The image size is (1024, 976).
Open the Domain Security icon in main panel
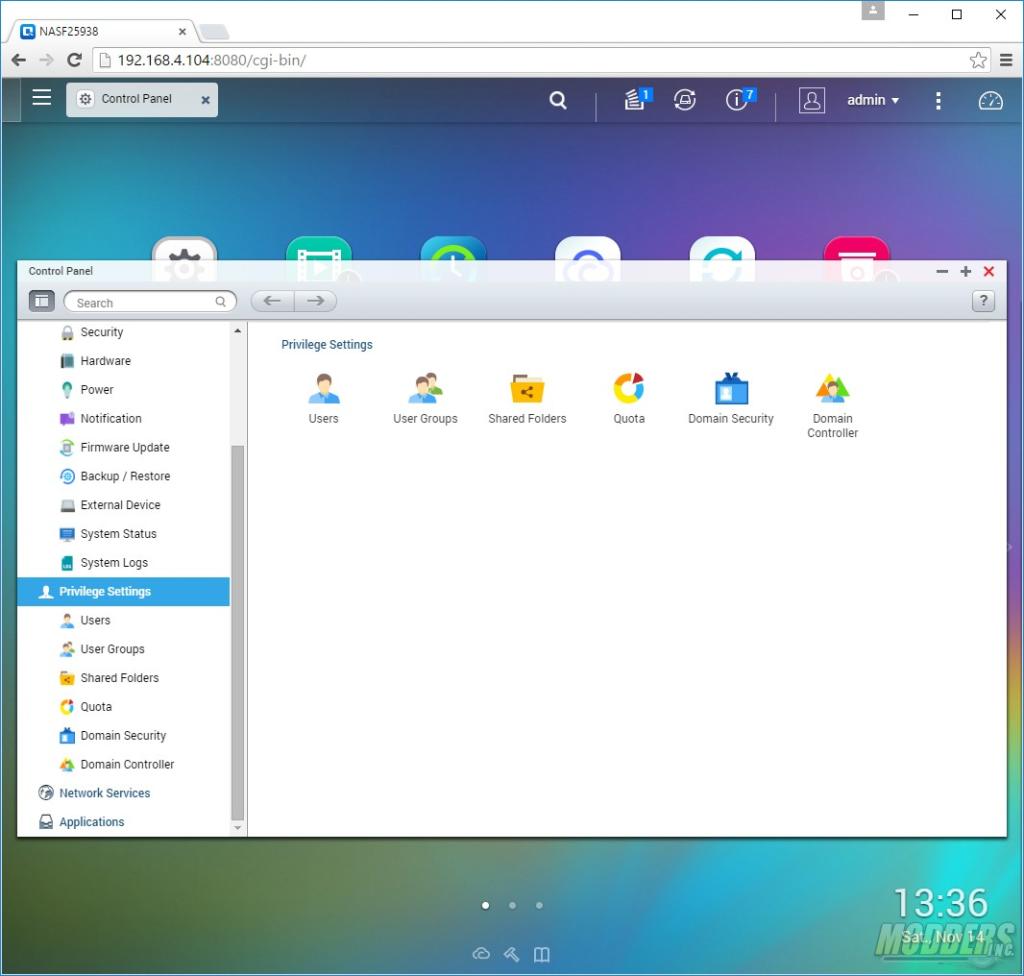pyautogui.click(x=731, y=389)
